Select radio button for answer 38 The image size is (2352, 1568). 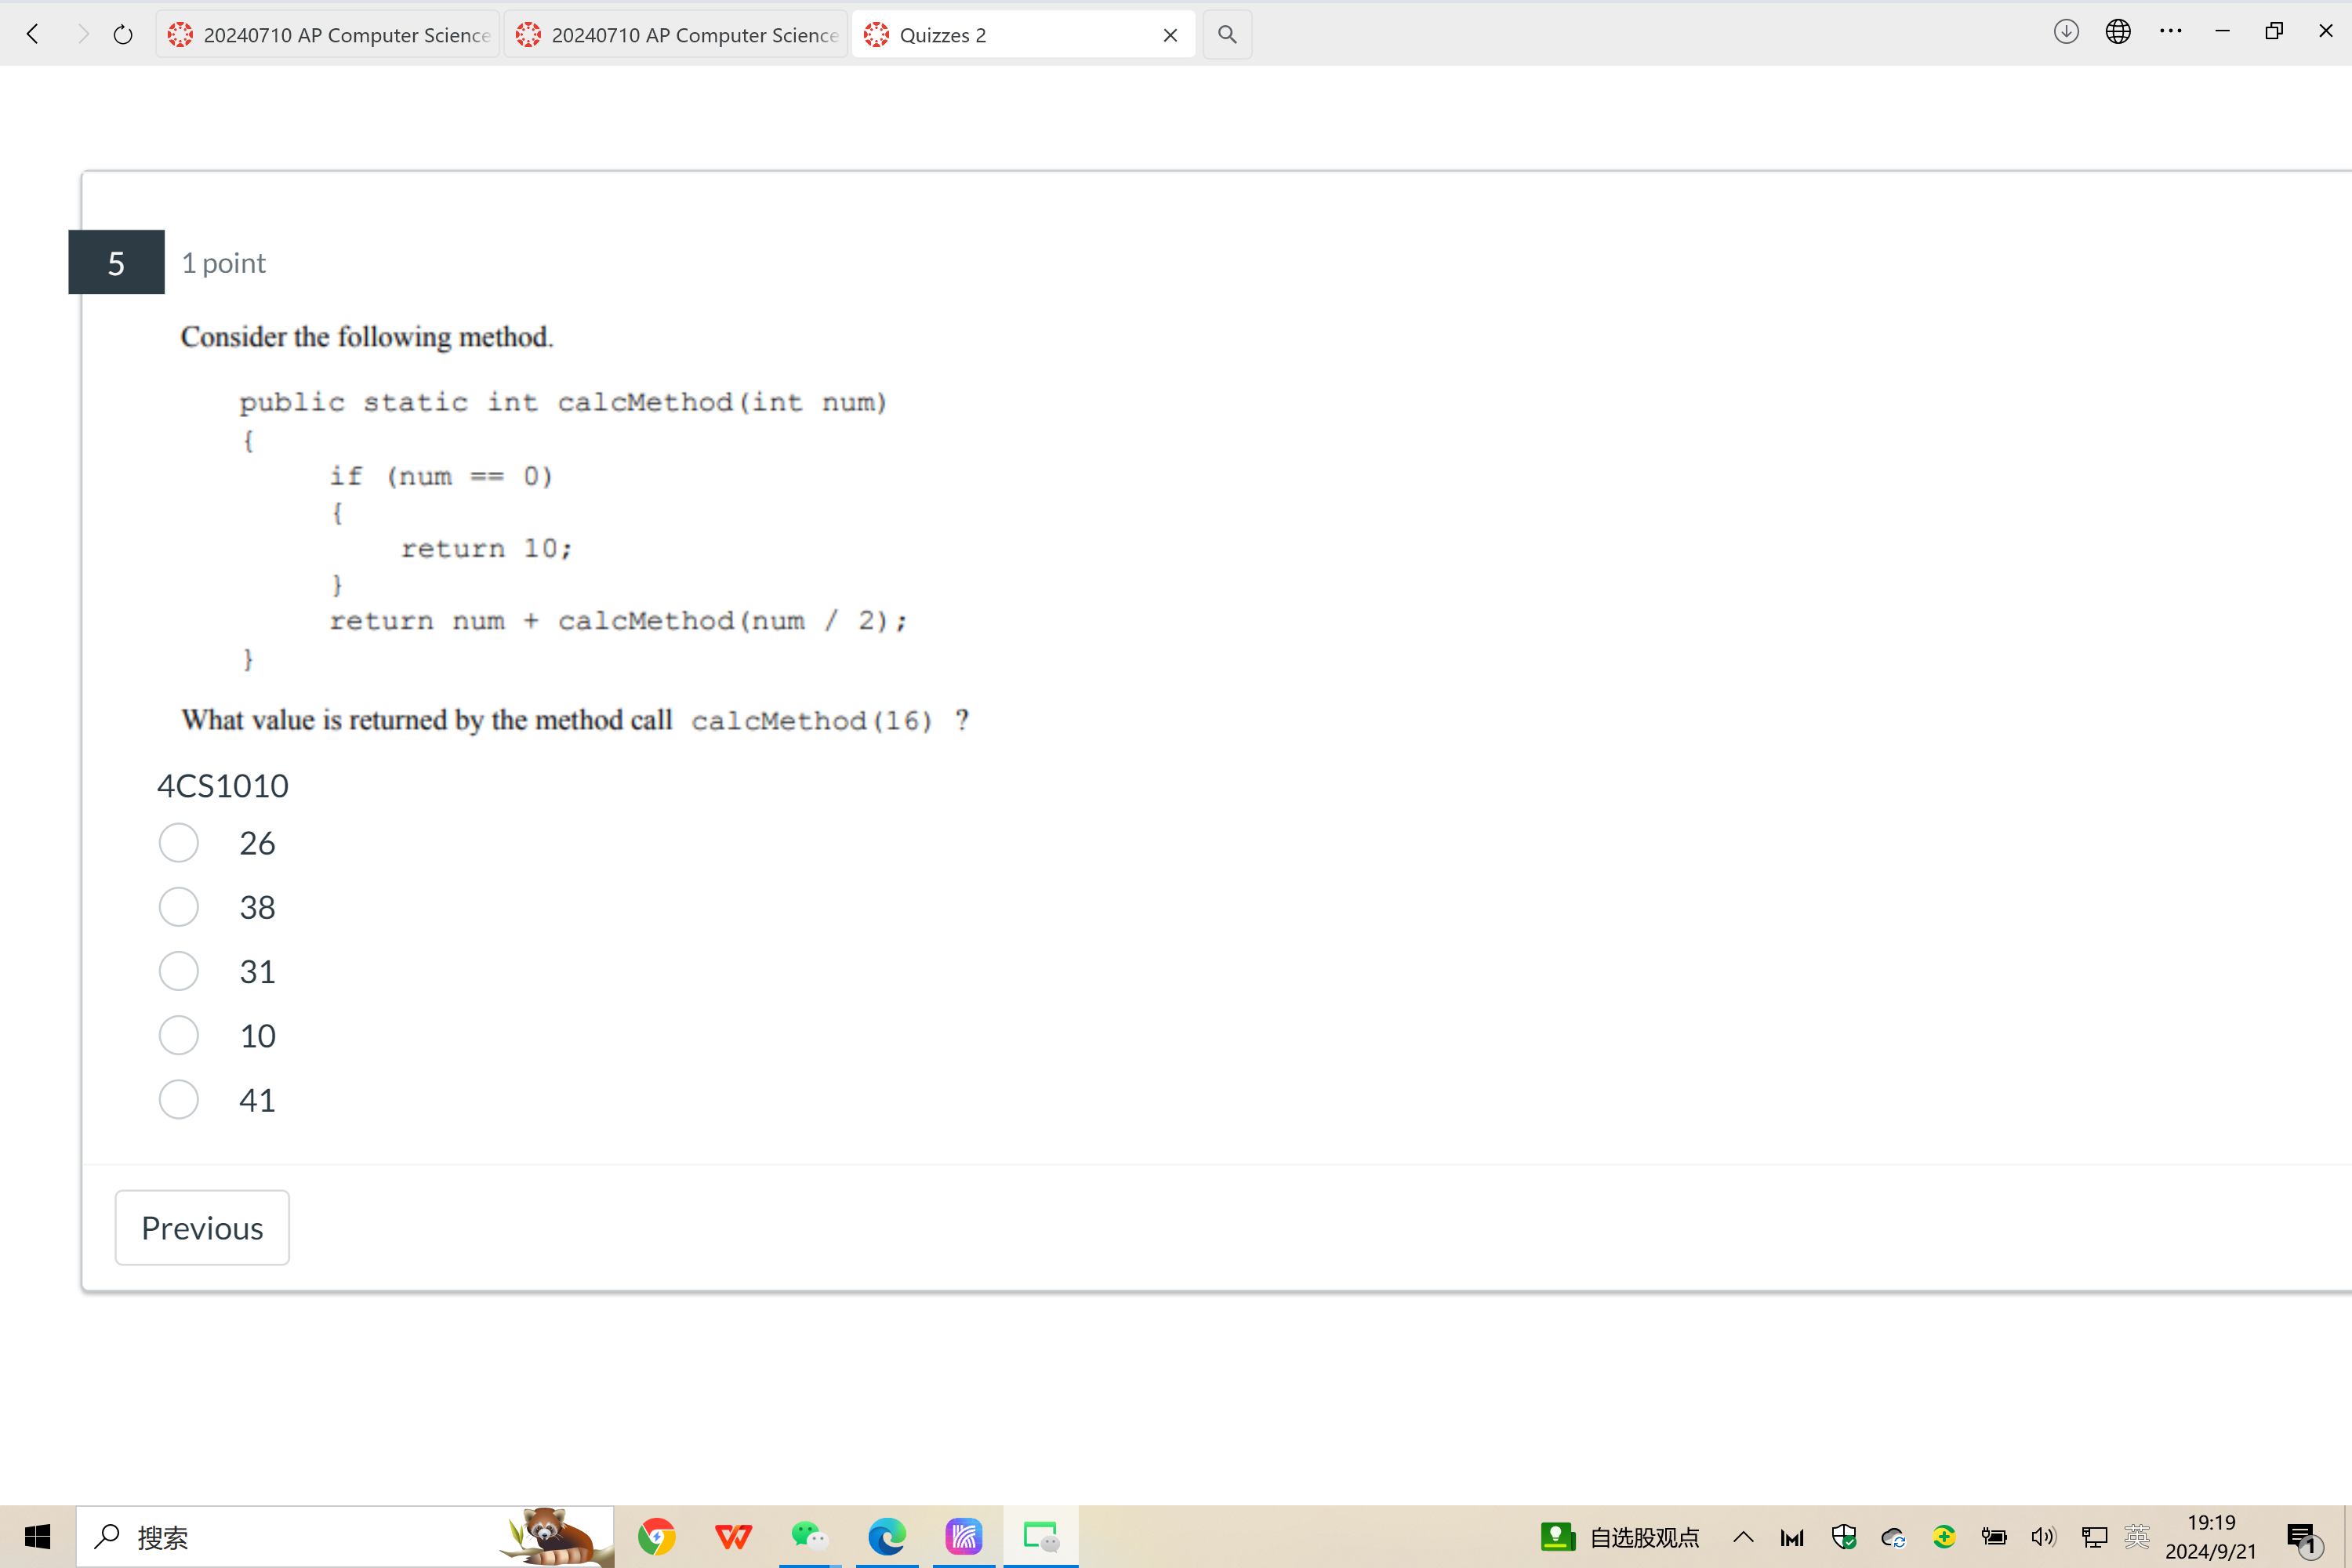coord(182,906)
